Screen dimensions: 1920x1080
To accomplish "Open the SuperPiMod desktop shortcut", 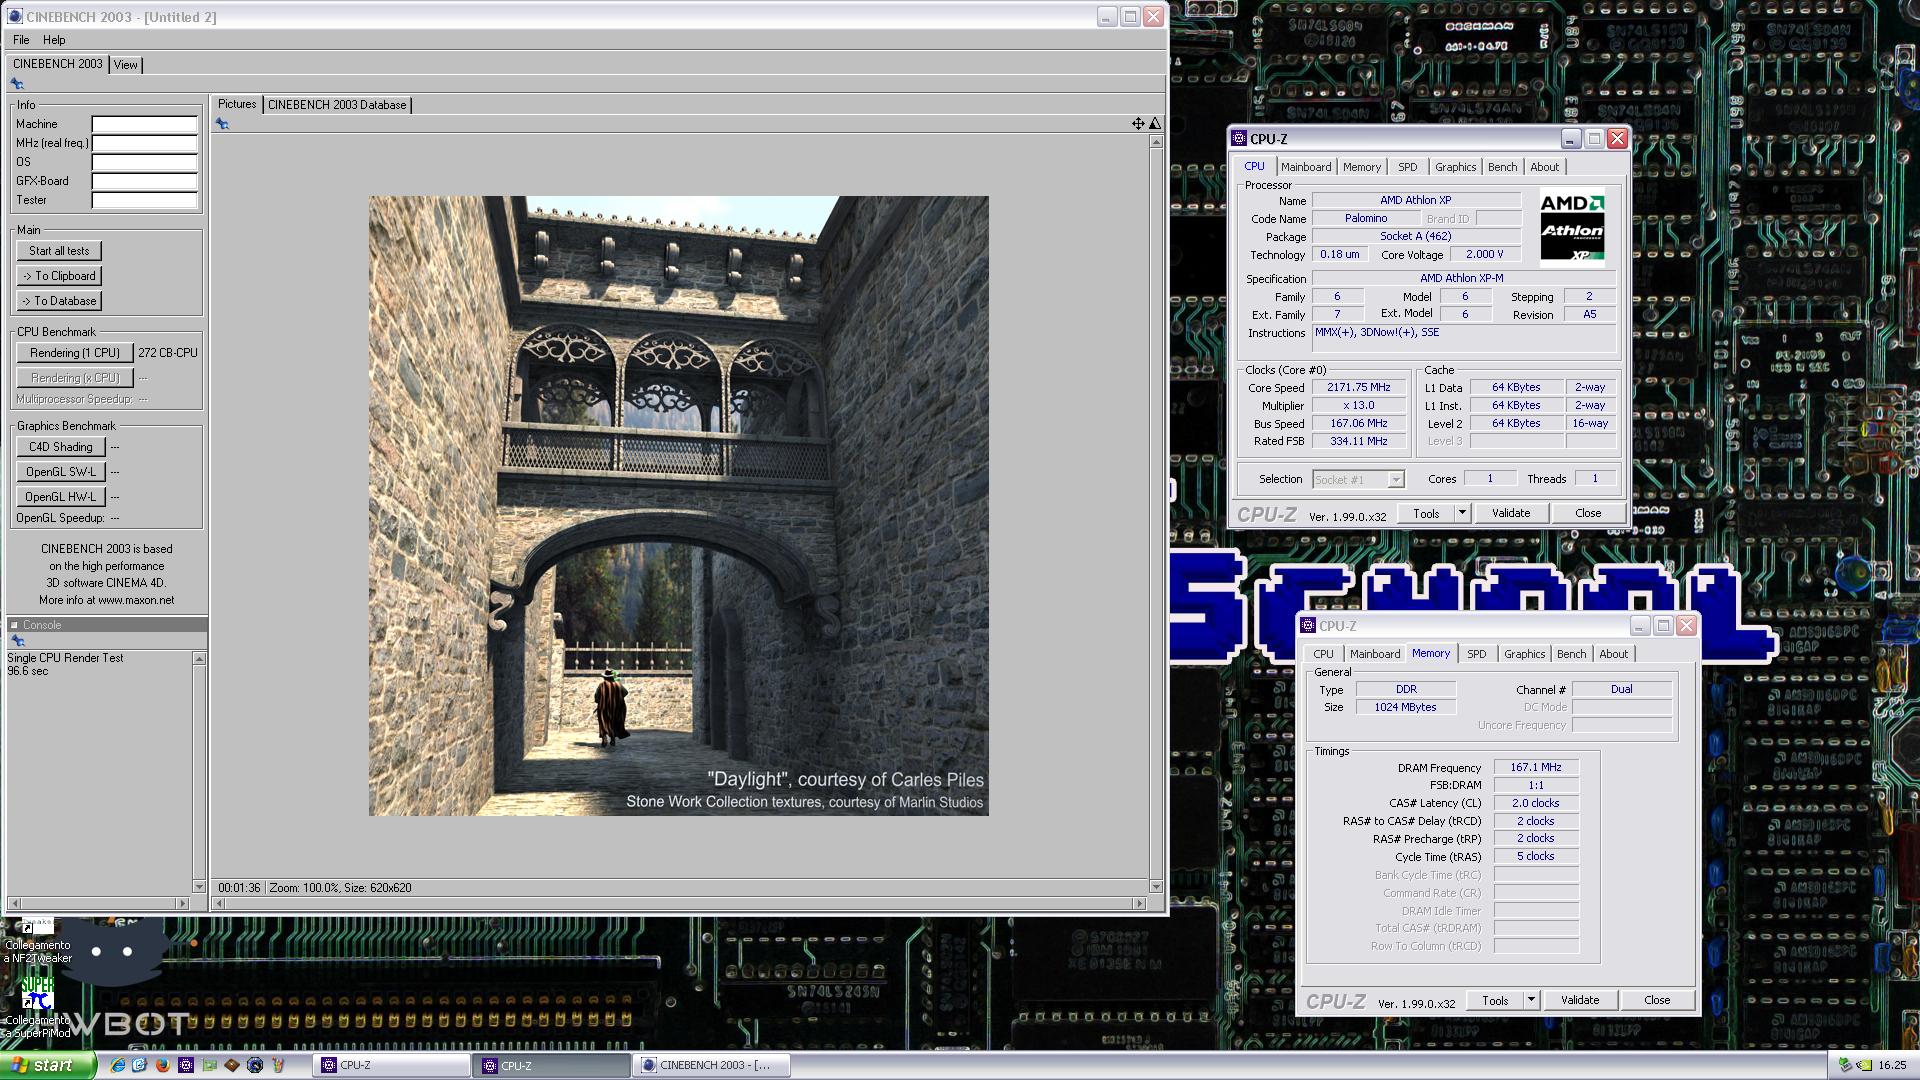I will (x=36, y=1007).
